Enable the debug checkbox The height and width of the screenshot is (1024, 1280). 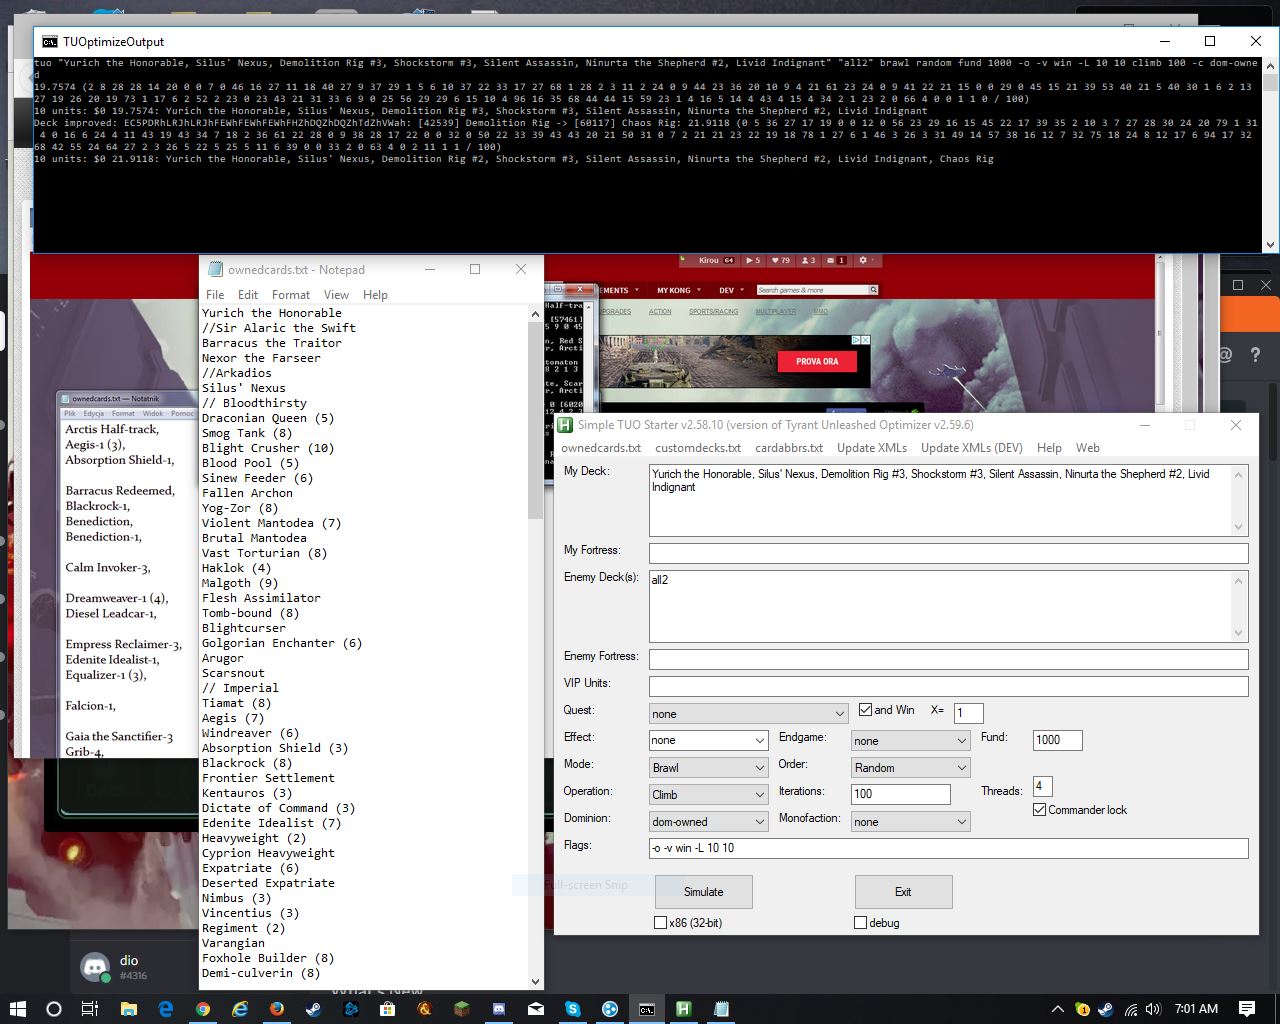(x=860, y=923)
